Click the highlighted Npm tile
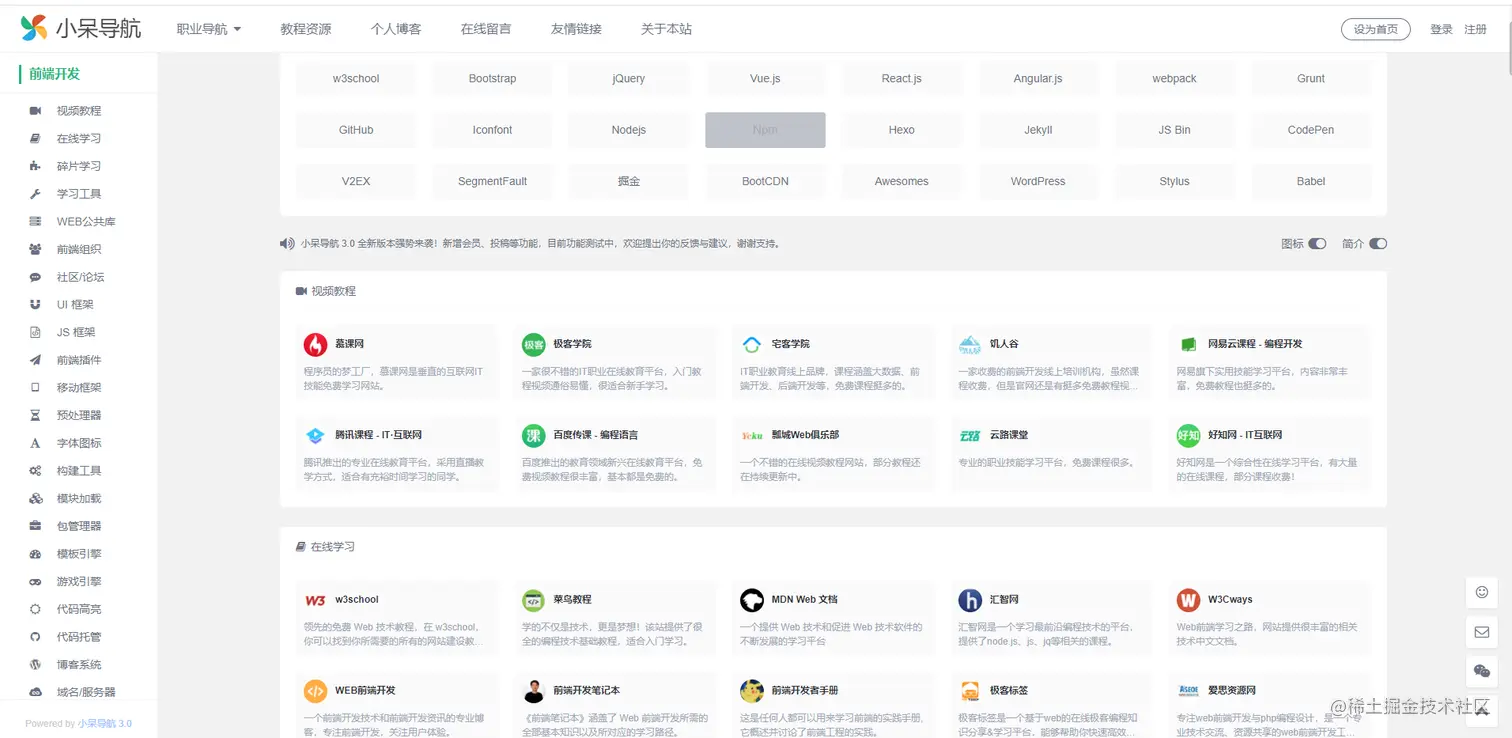 coord(765,130)
